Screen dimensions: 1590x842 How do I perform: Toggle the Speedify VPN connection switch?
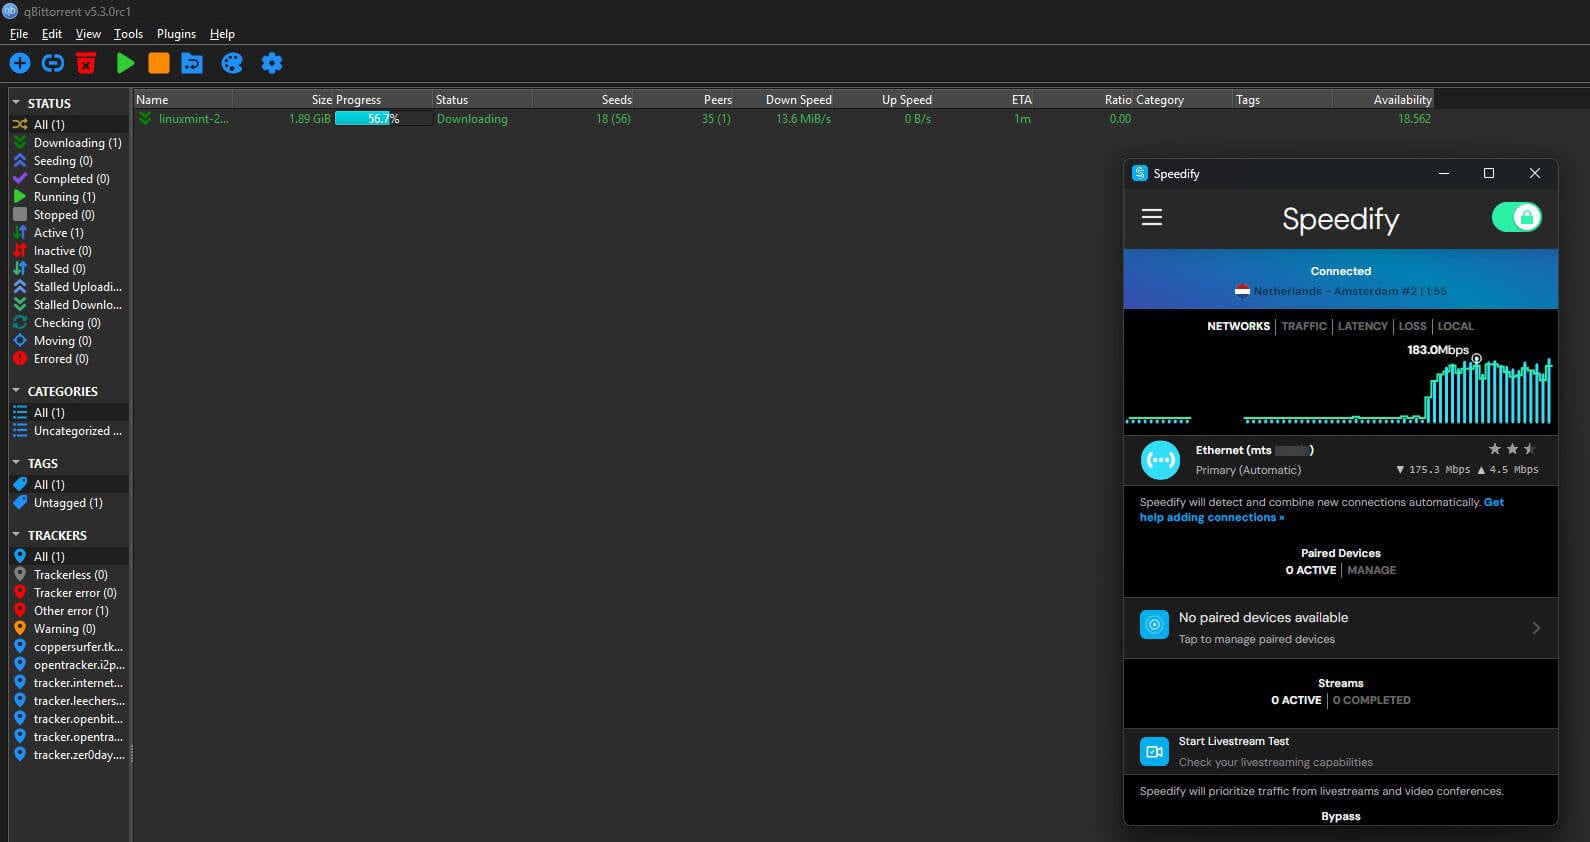(x=1516, y=217)
